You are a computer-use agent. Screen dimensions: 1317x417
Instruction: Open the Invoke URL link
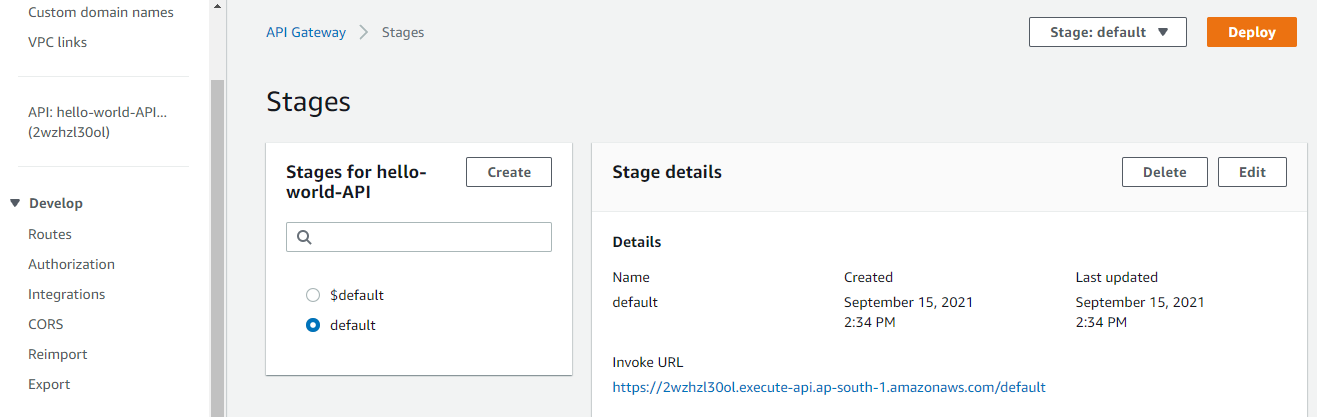pyautogui.click(x=828, y=387)
